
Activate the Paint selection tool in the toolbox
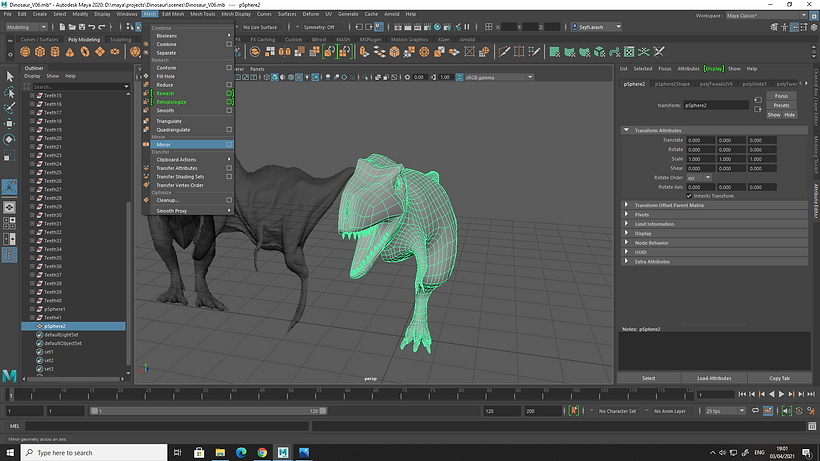[9, 108]
